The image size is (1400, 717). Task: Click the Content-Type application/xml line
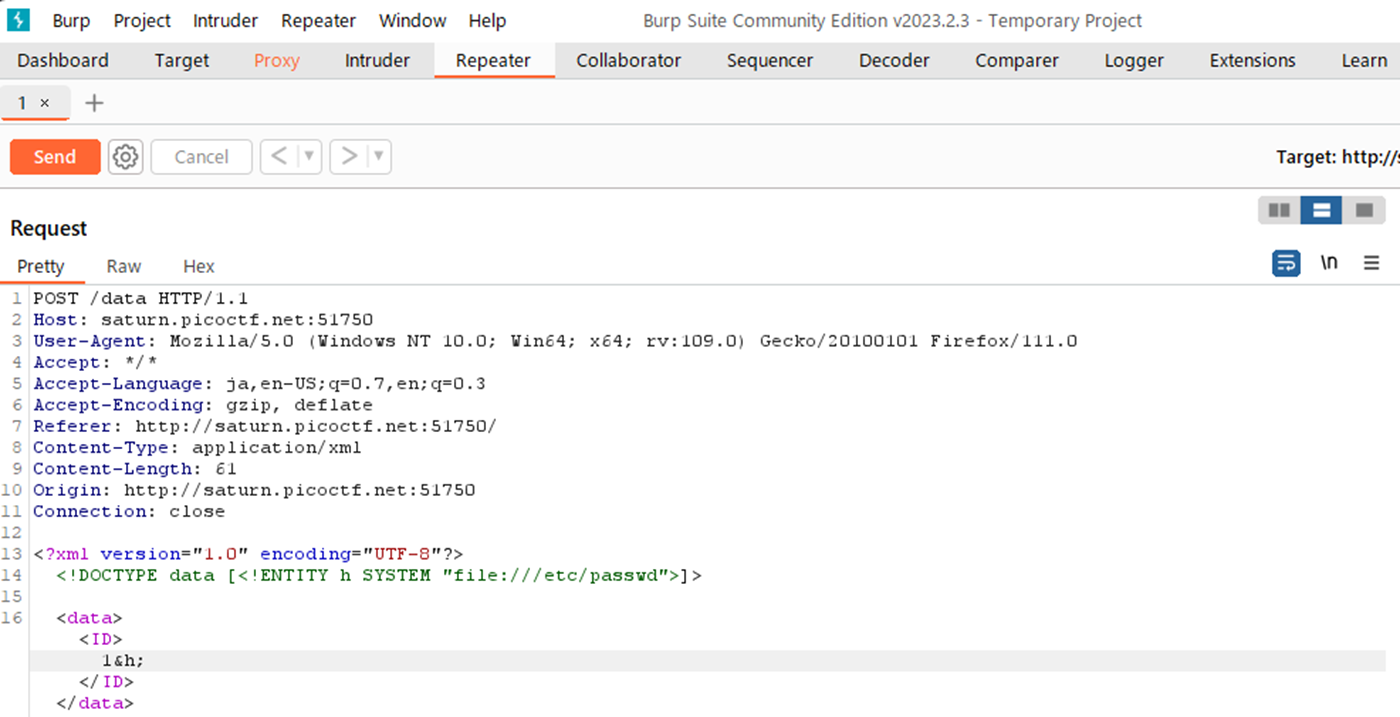pyautogui.click(x=197, y=448)
